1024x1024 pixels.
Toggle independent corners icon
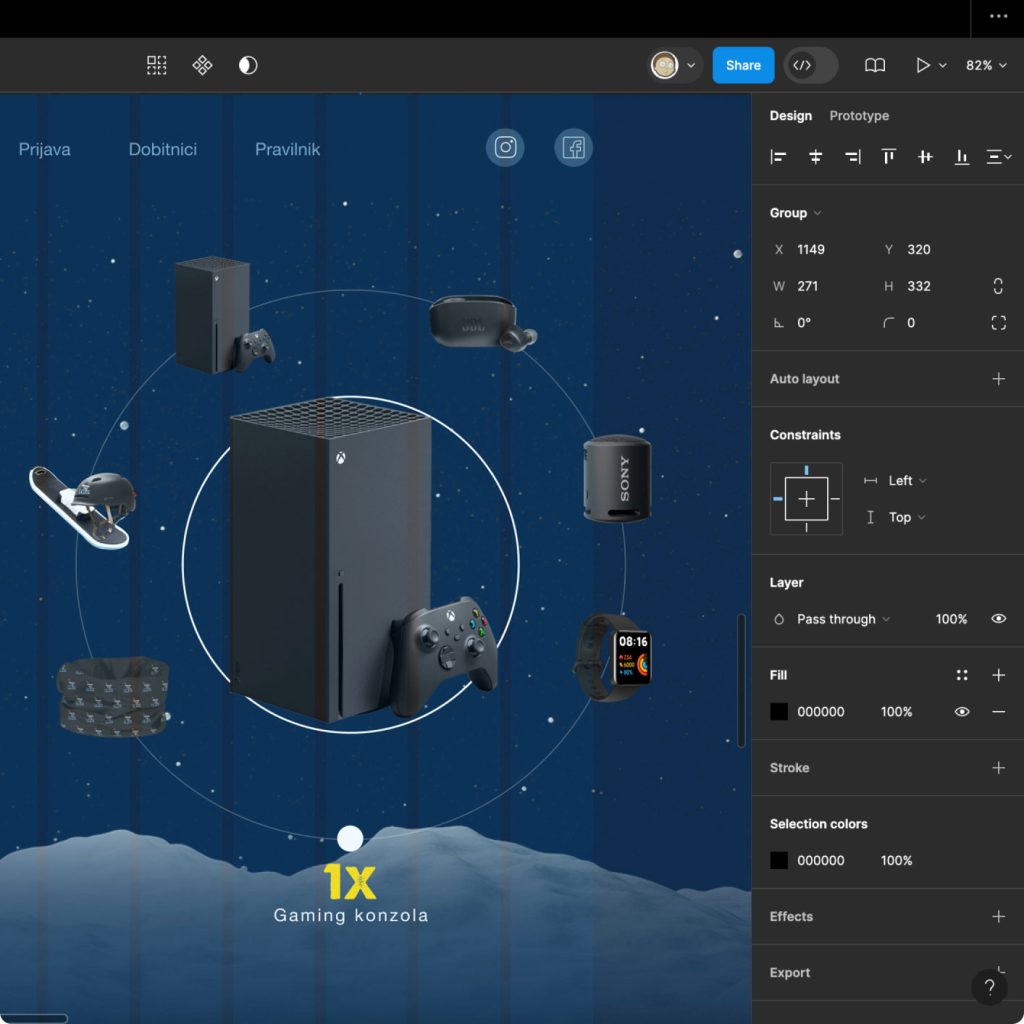pos(999,323)
